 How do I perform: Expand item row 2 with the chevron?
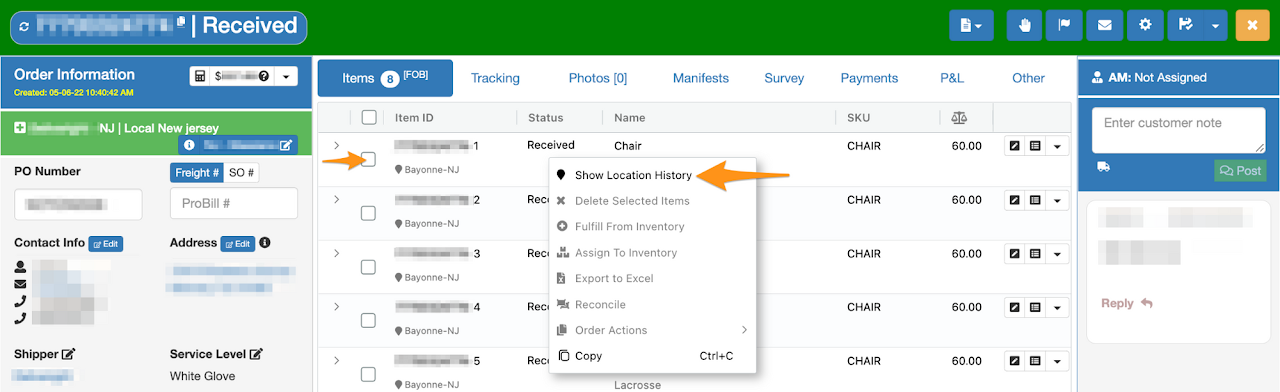coord(336,200)
